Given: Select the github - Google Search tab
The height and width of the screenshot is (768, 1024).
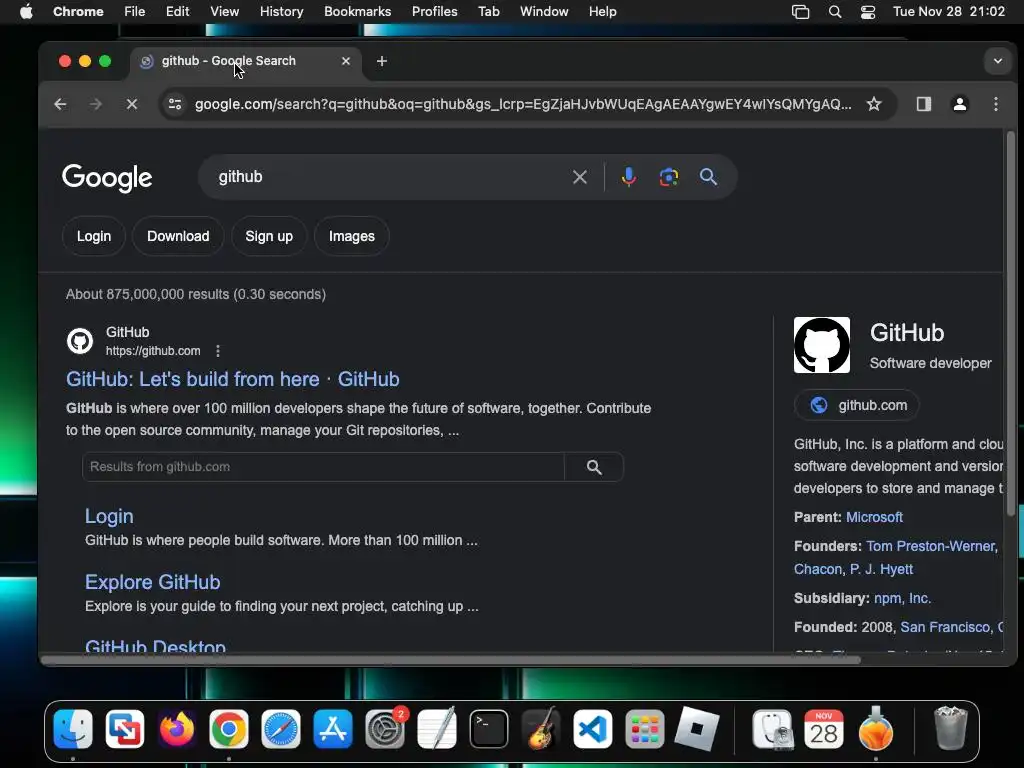Looking at the screenshot, I should click(245, 61).
